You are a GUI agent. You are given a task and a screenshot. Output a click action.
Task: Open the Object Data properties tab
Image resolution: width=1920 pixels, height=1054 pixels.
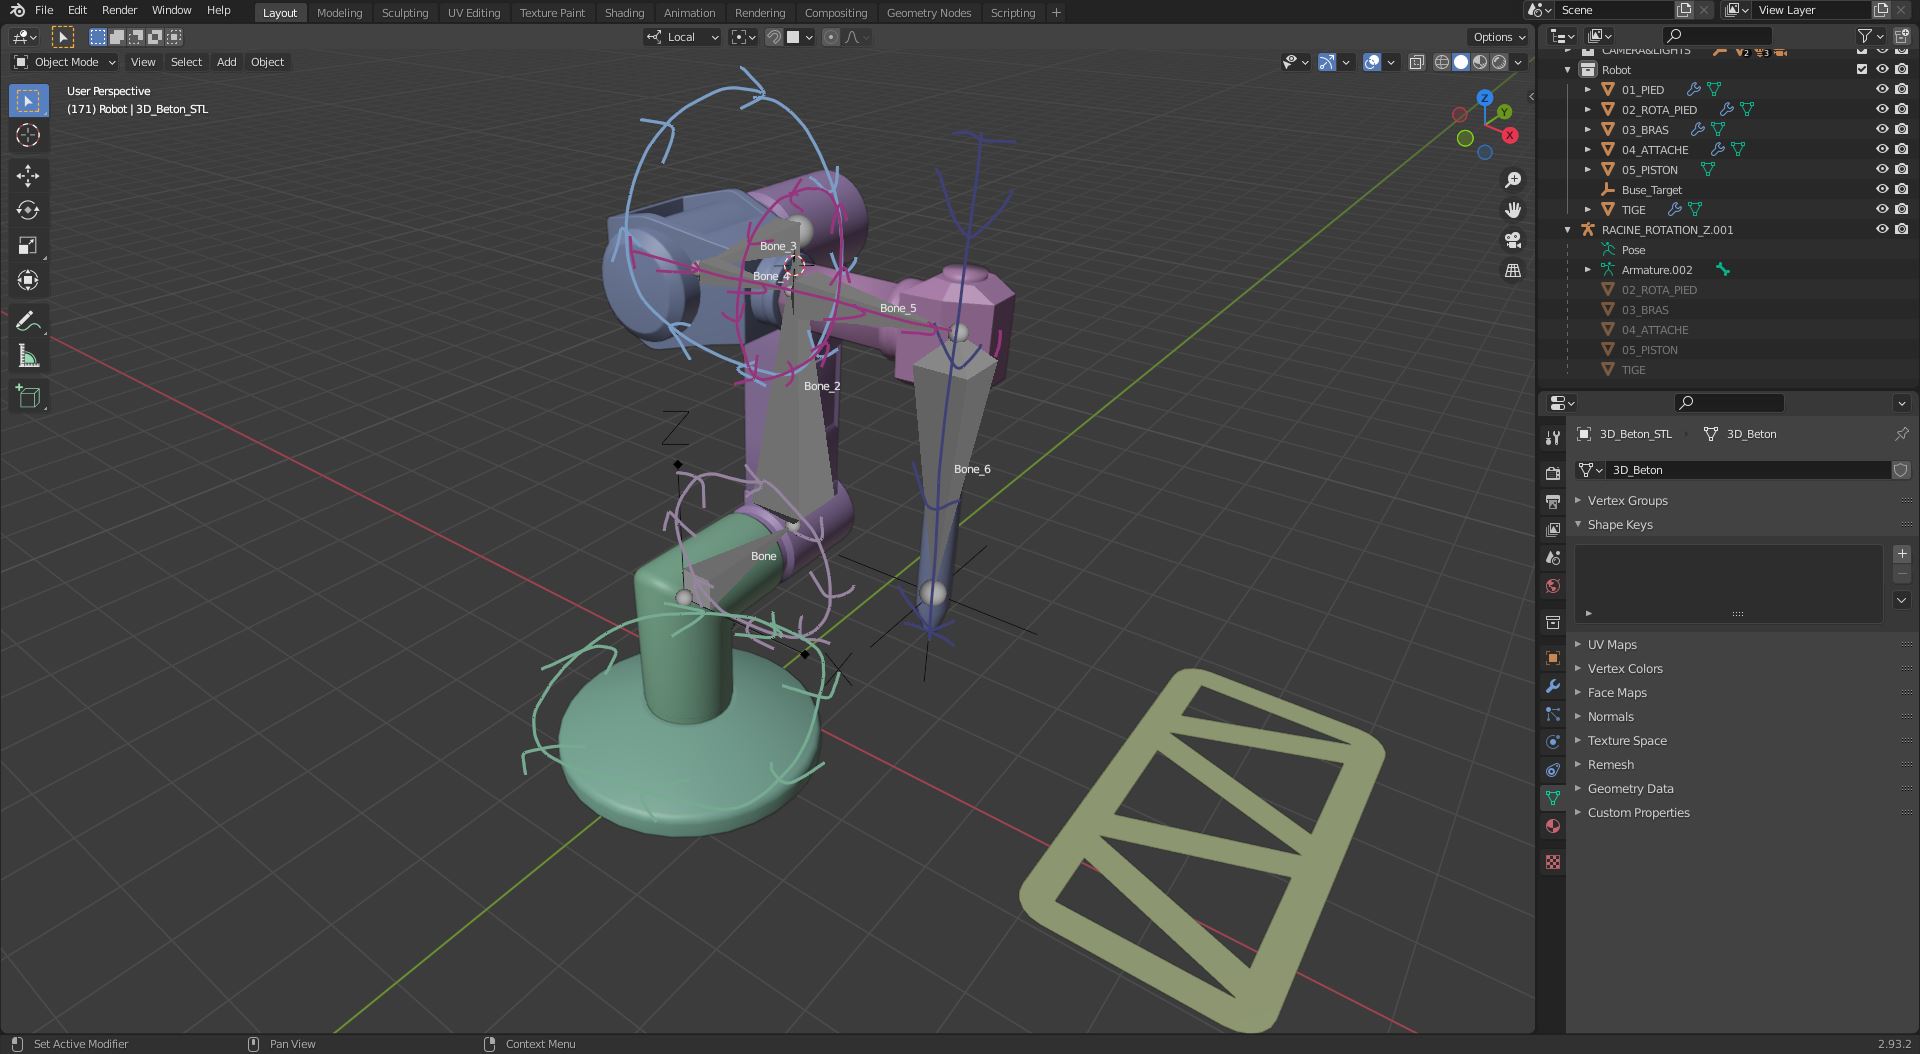tap(1552, 798)
